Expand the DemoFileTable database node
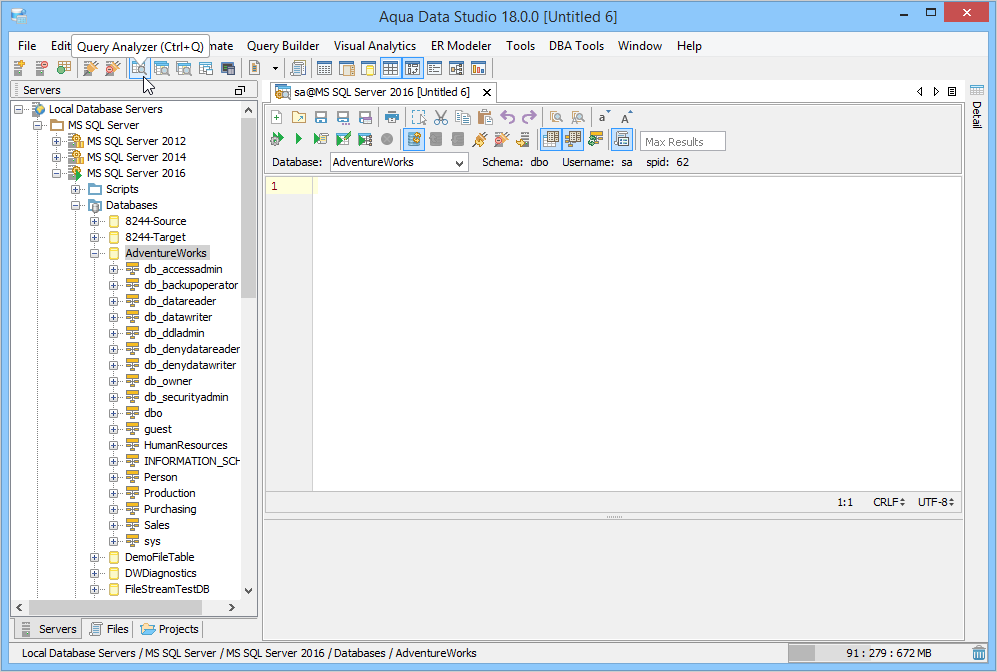The height and width of the screenshot is (672, 997). click(94, 557)
